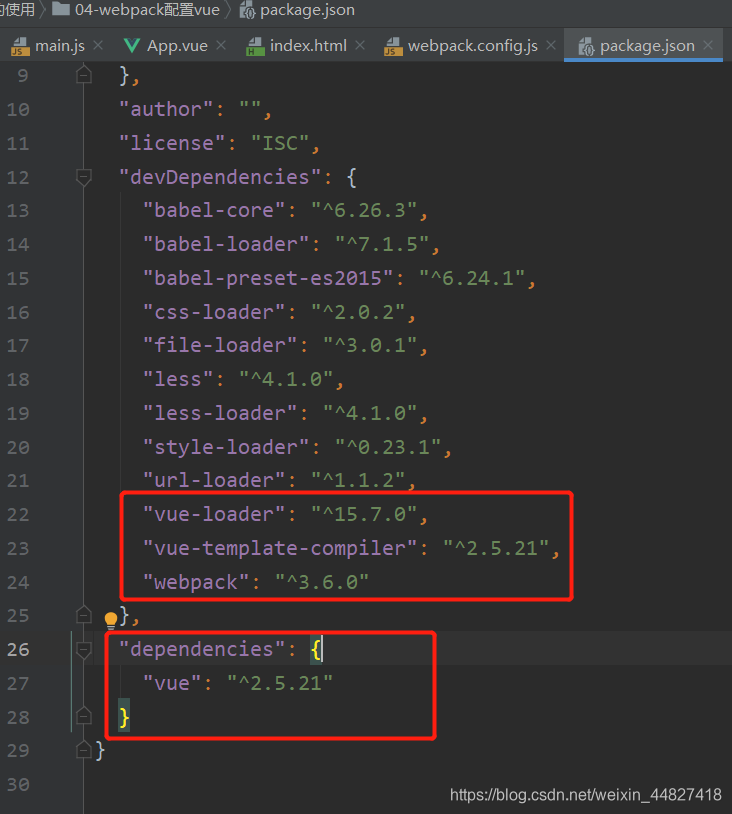The height and width of the screenshot is (814, 732).
Task: Click the main.js JS file icon
Action: (x=20, y=46)
